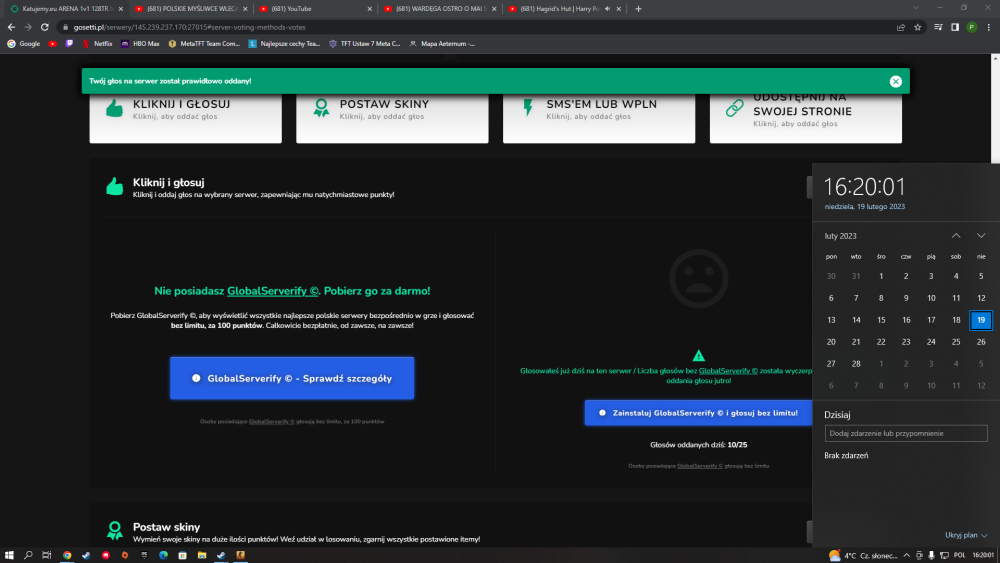Open a new browser tab
The width and height of the screenshot is (1000, 563).
[638, 9]
